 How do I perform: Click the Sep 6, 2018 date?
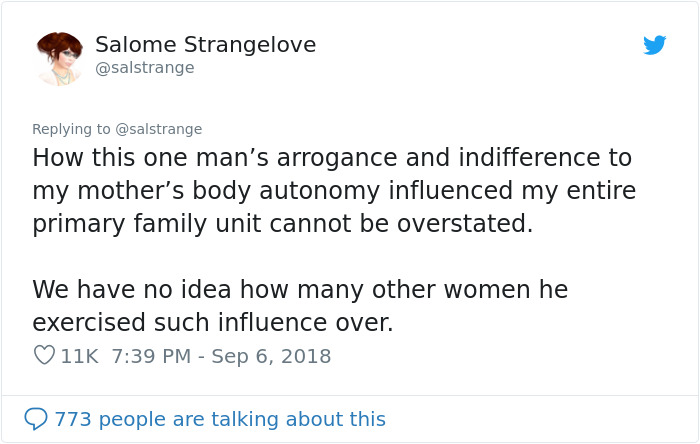[x=271, y=356]
